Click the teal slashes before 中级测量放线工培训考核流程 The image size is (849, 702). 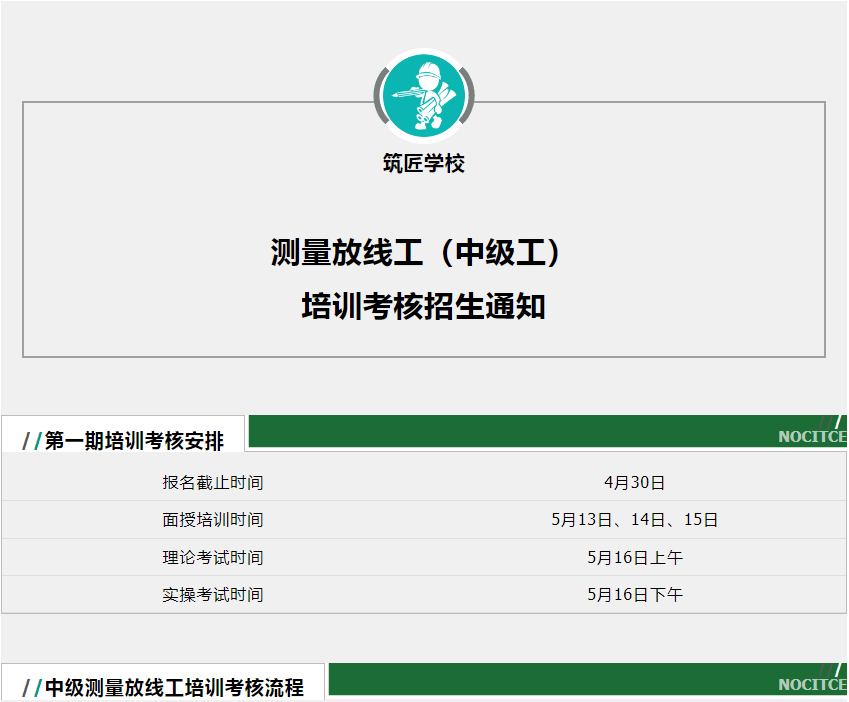32,688
